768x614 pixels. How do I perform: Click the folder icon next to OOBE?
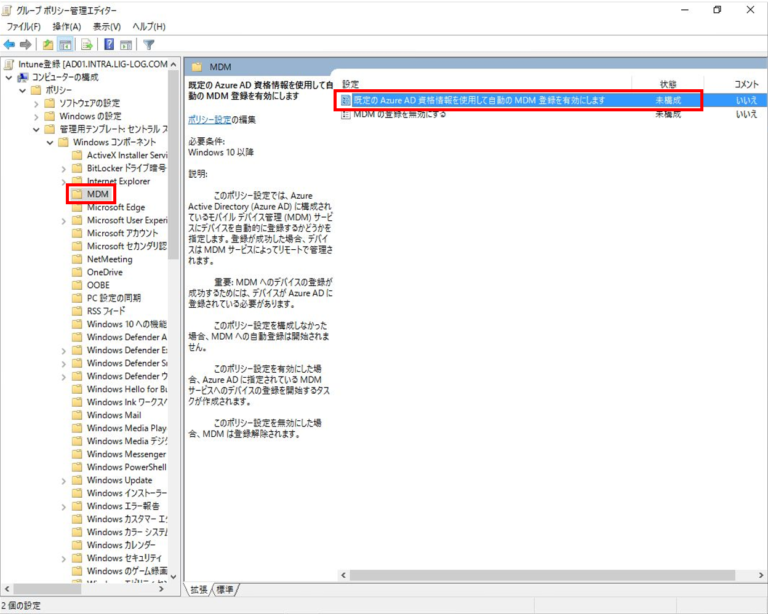coord(77,285)
